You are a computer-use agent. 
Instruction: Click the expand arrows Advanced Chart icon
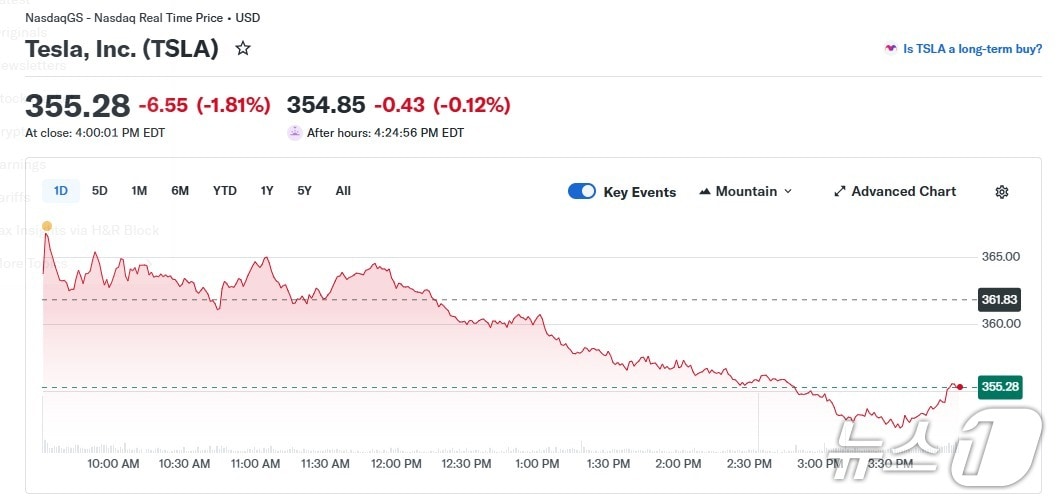click(840, 191)
